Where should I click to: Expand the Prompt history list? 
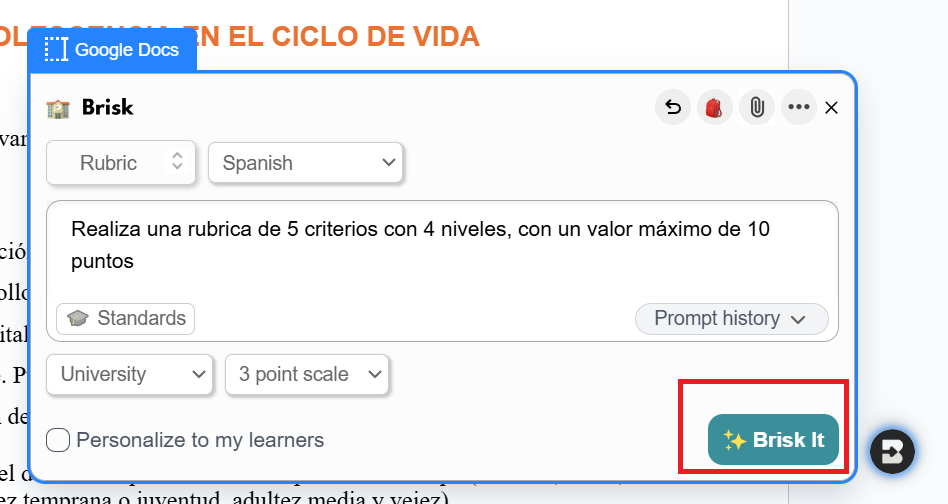[x=731, y=319]
